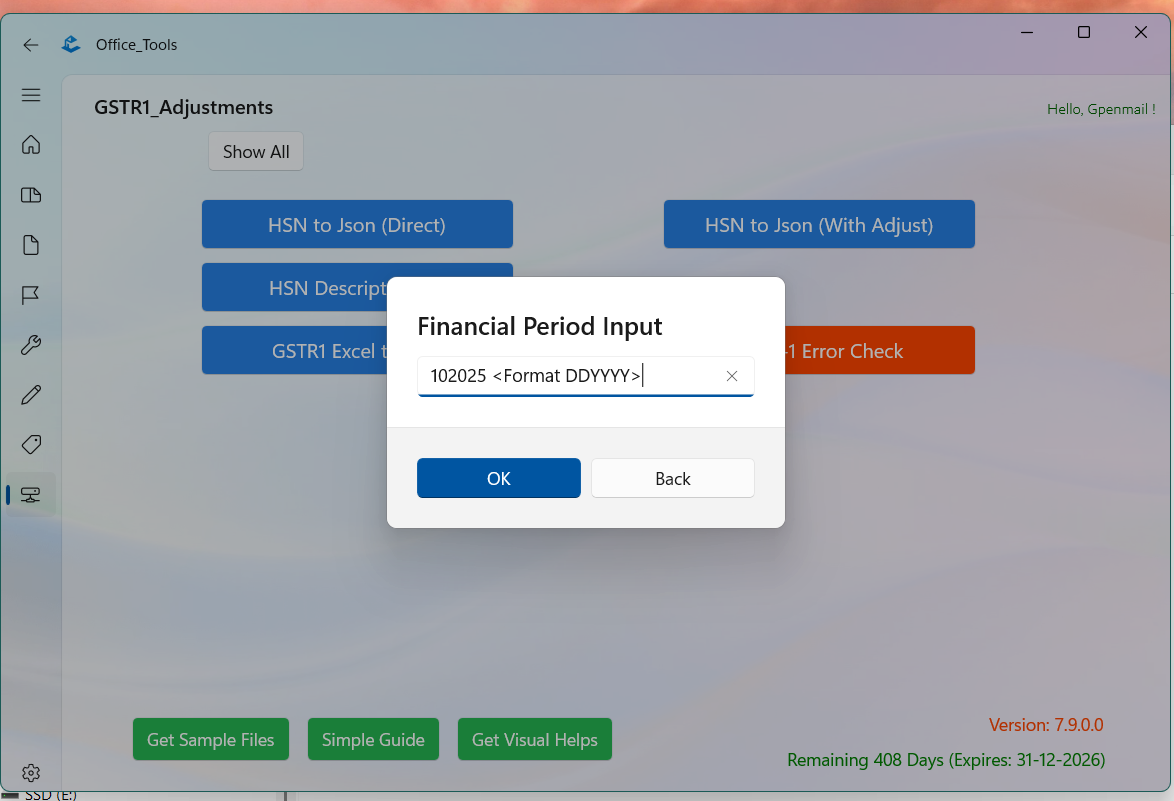Clear the period input with the X
Viewport: 1174px width, 801px height.
click(731, 376)
